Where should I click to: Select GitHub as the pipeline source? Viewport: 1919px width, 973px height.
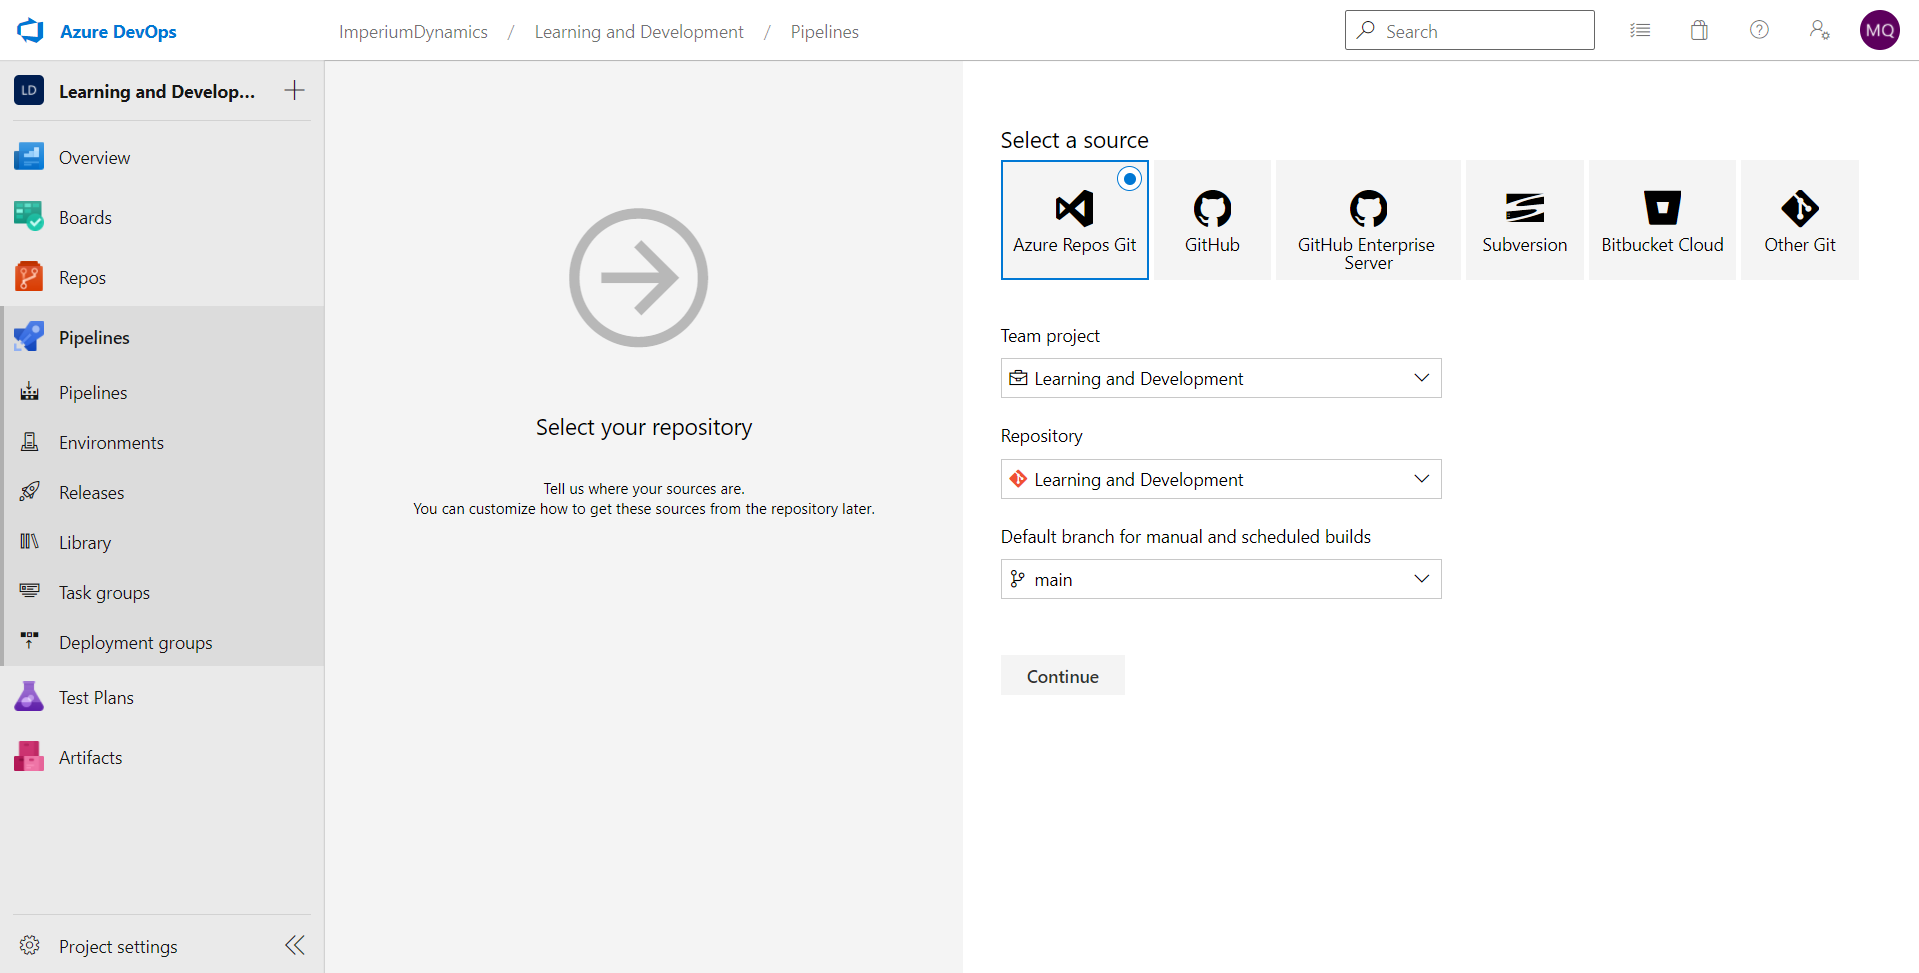pyautogui.click(x=1211, y=220)
